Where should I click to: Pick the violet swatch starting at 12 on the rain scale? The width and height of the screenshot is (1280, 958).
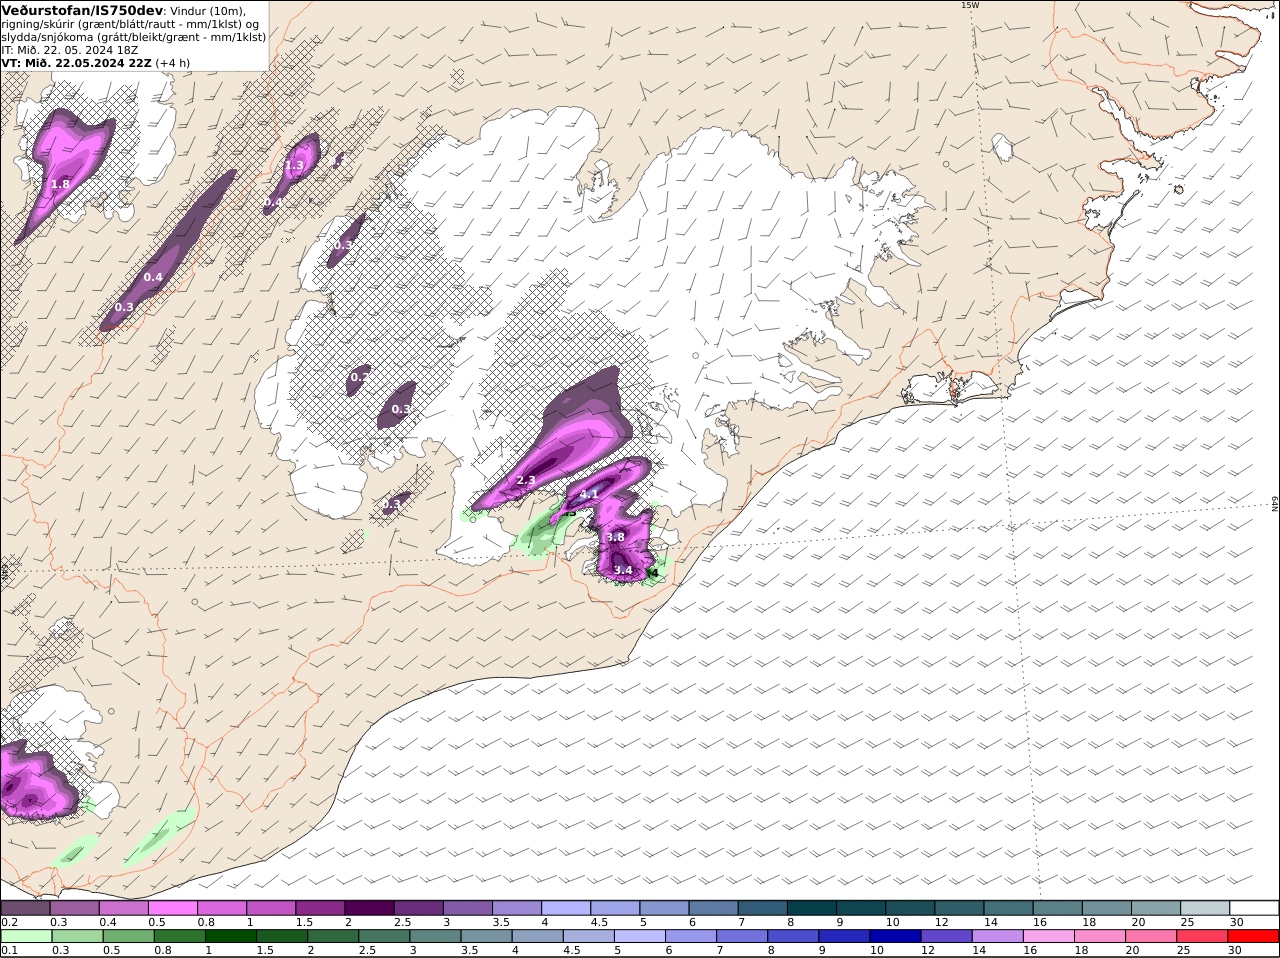tap(946, 937)
